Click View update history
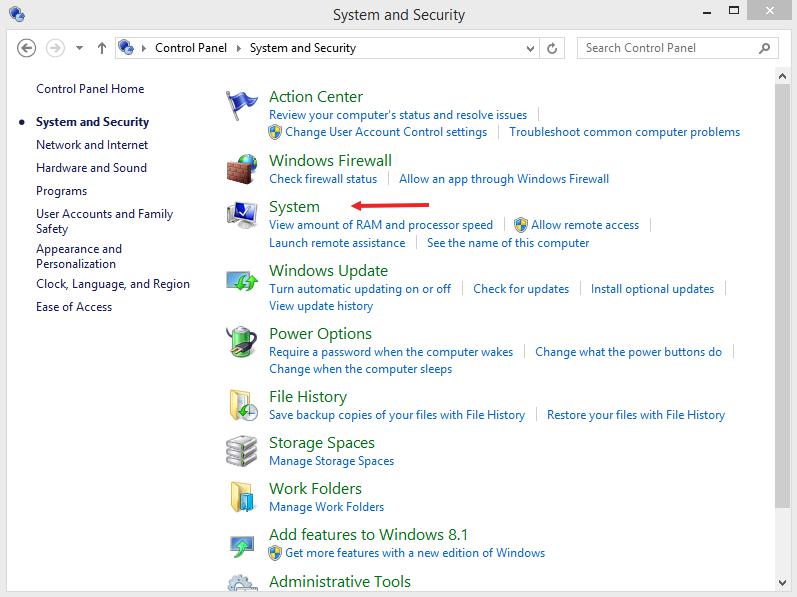The height and width of the screenshot is (597, 797). [x=321, y=306]
